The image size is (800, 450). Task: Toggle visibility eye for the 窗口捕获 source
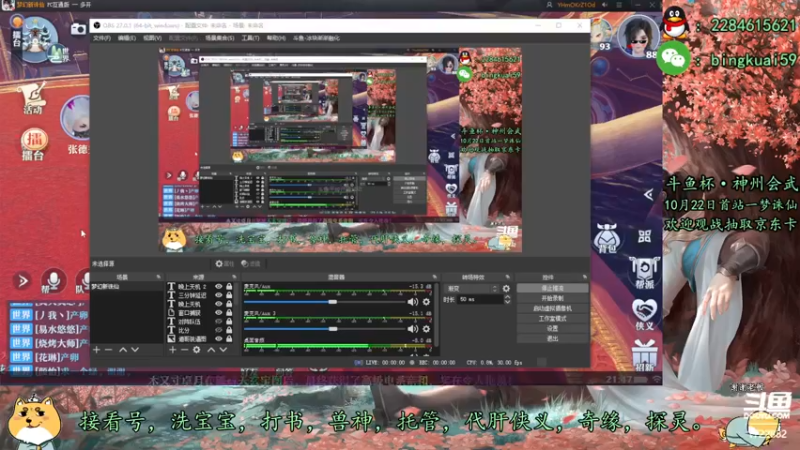click(x=218, y=313)
